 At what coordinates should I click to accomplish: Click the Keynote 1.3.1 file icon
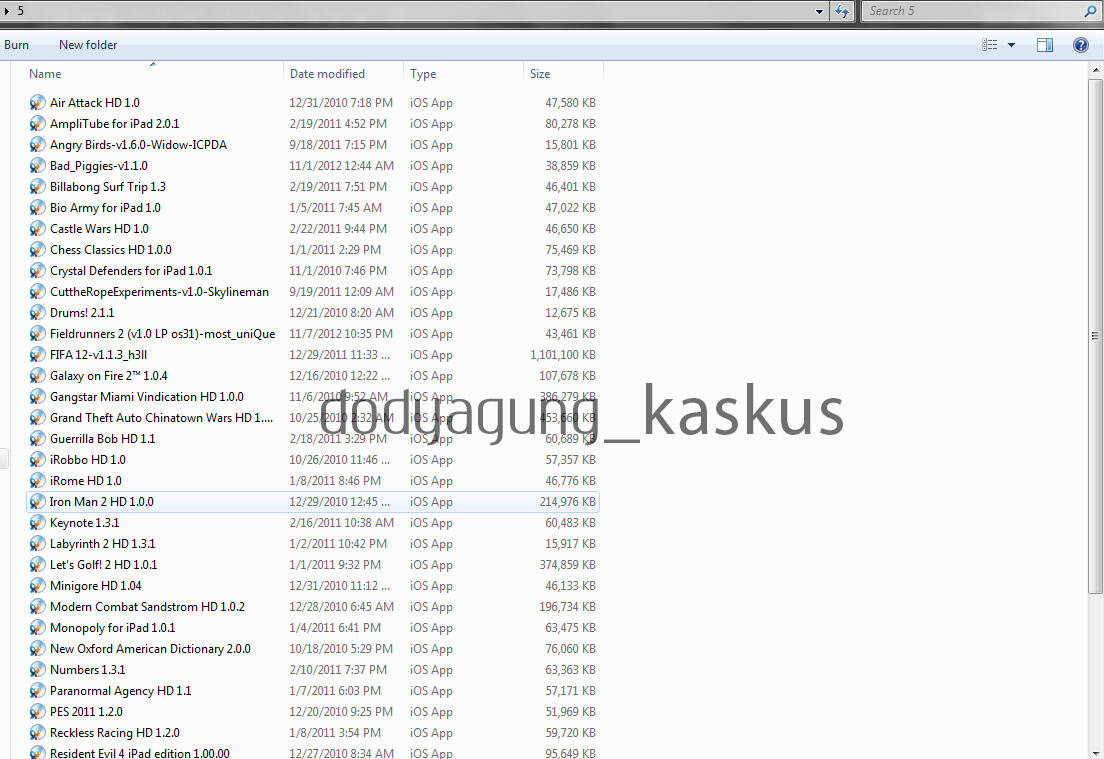coord(37,523)
